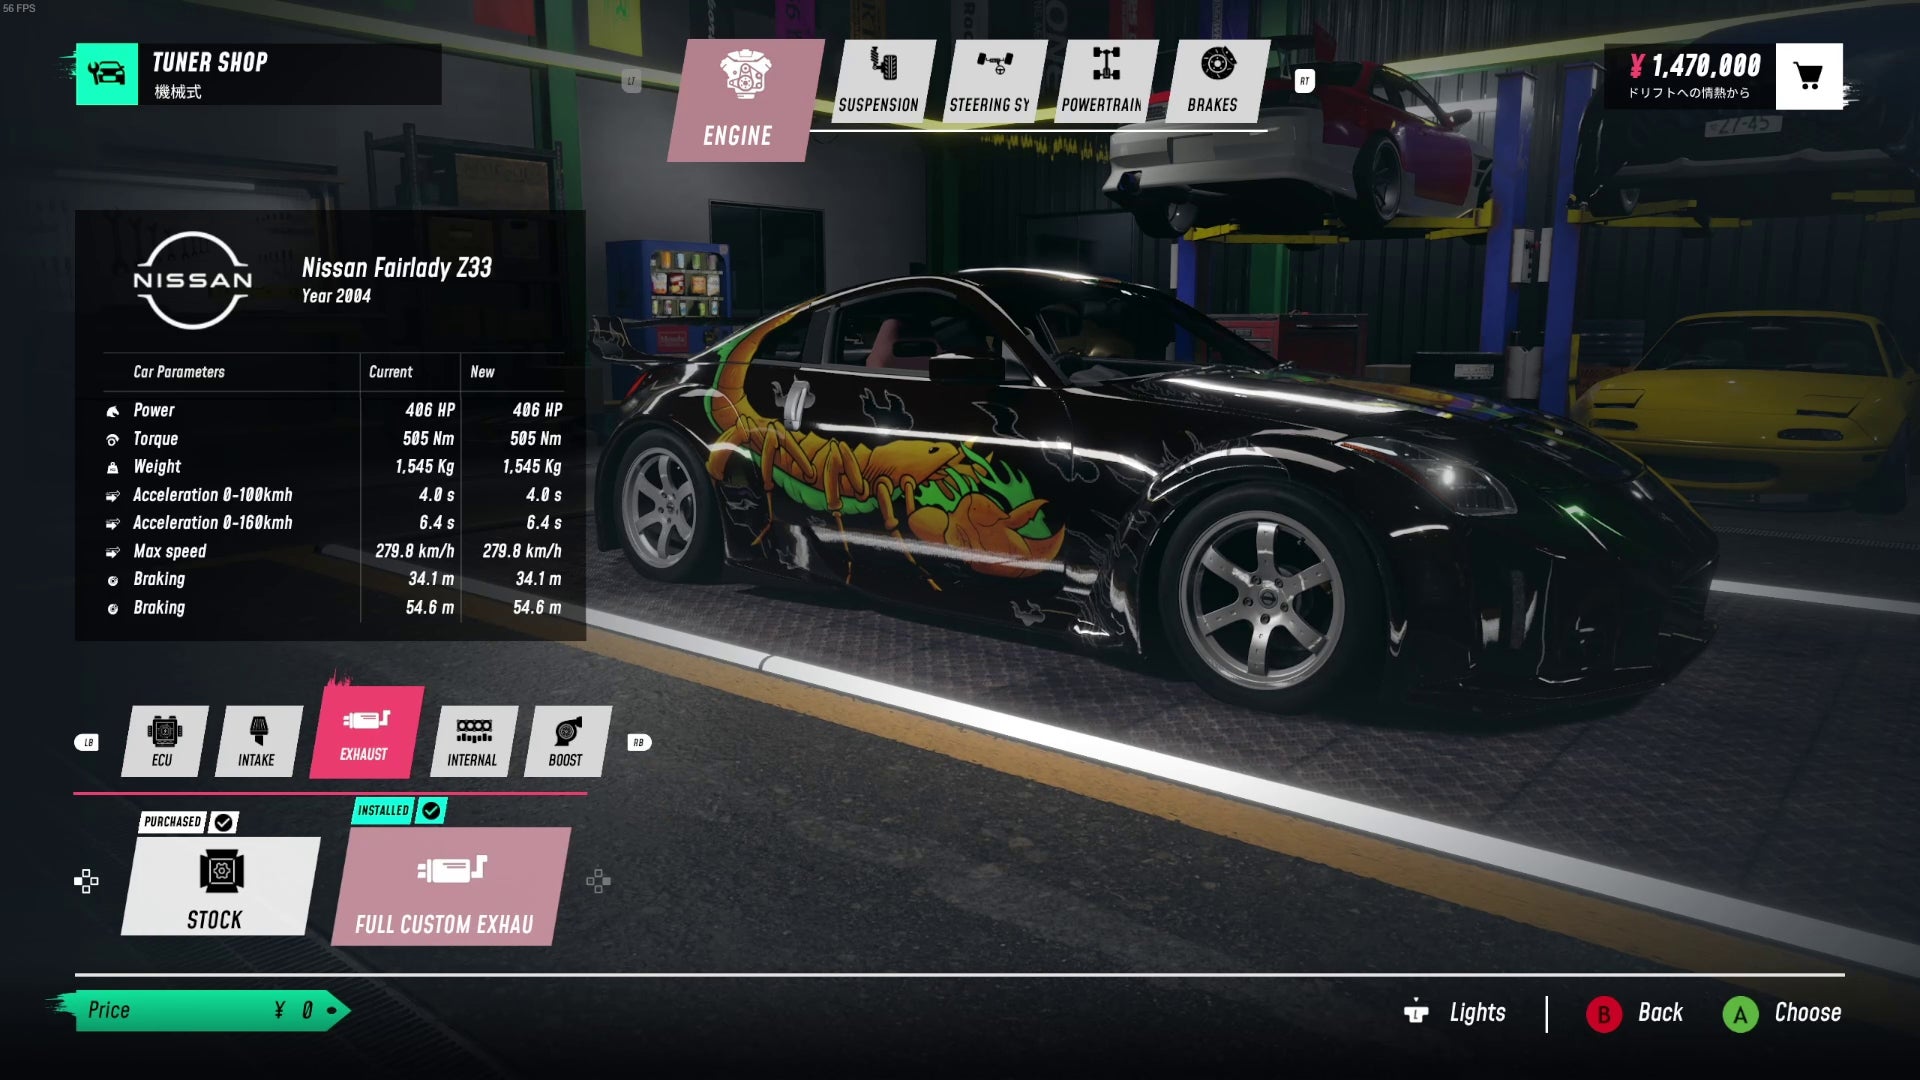Choose the Stock exhaust option

coord(220,886)
